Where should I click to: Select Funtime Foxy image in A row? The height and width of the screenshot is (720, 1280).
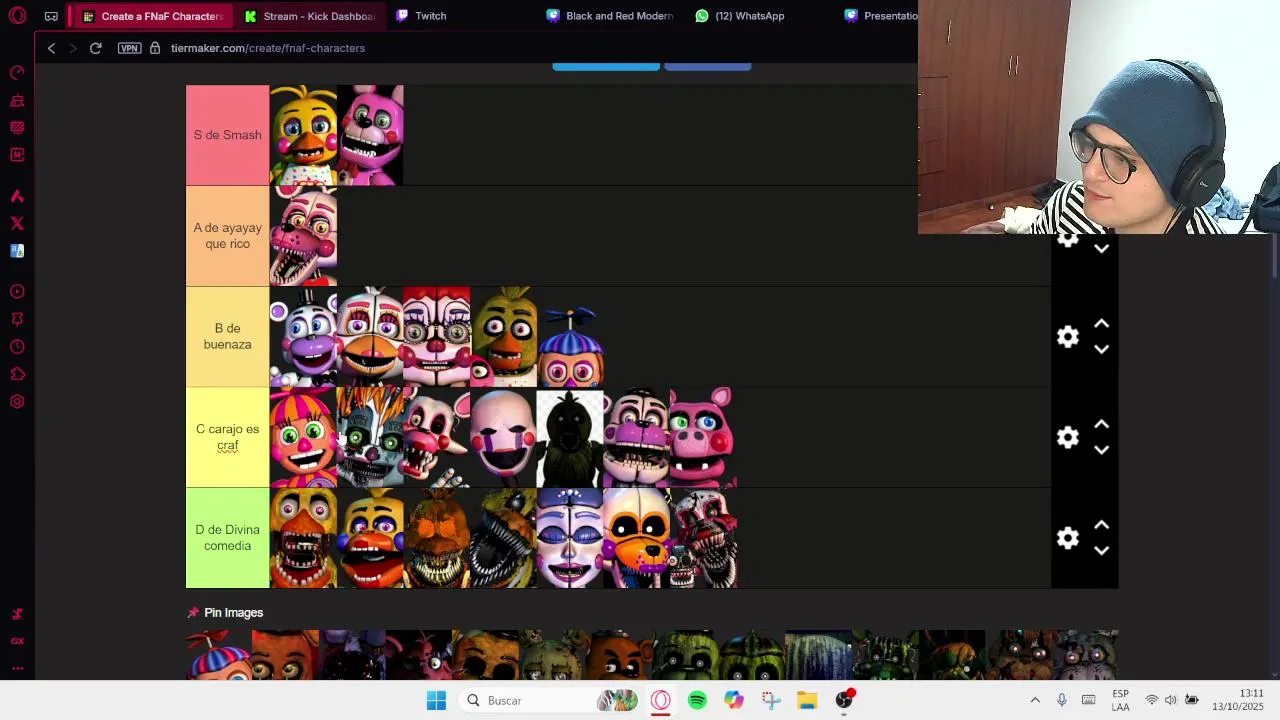tap(303, 236)
